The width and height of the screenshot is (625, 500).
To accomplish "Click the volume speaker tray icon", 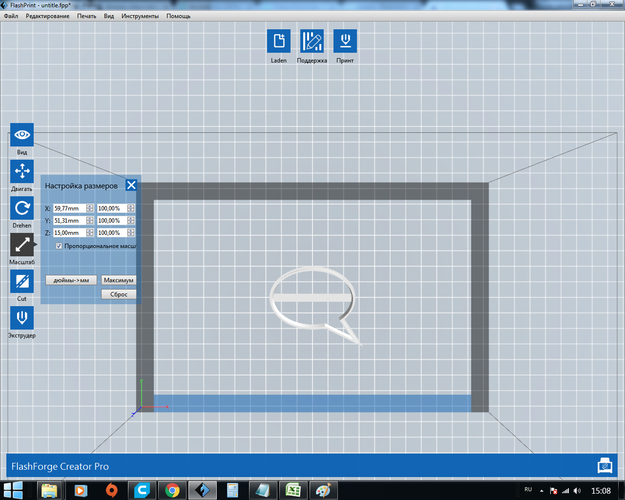I will 577,491.
